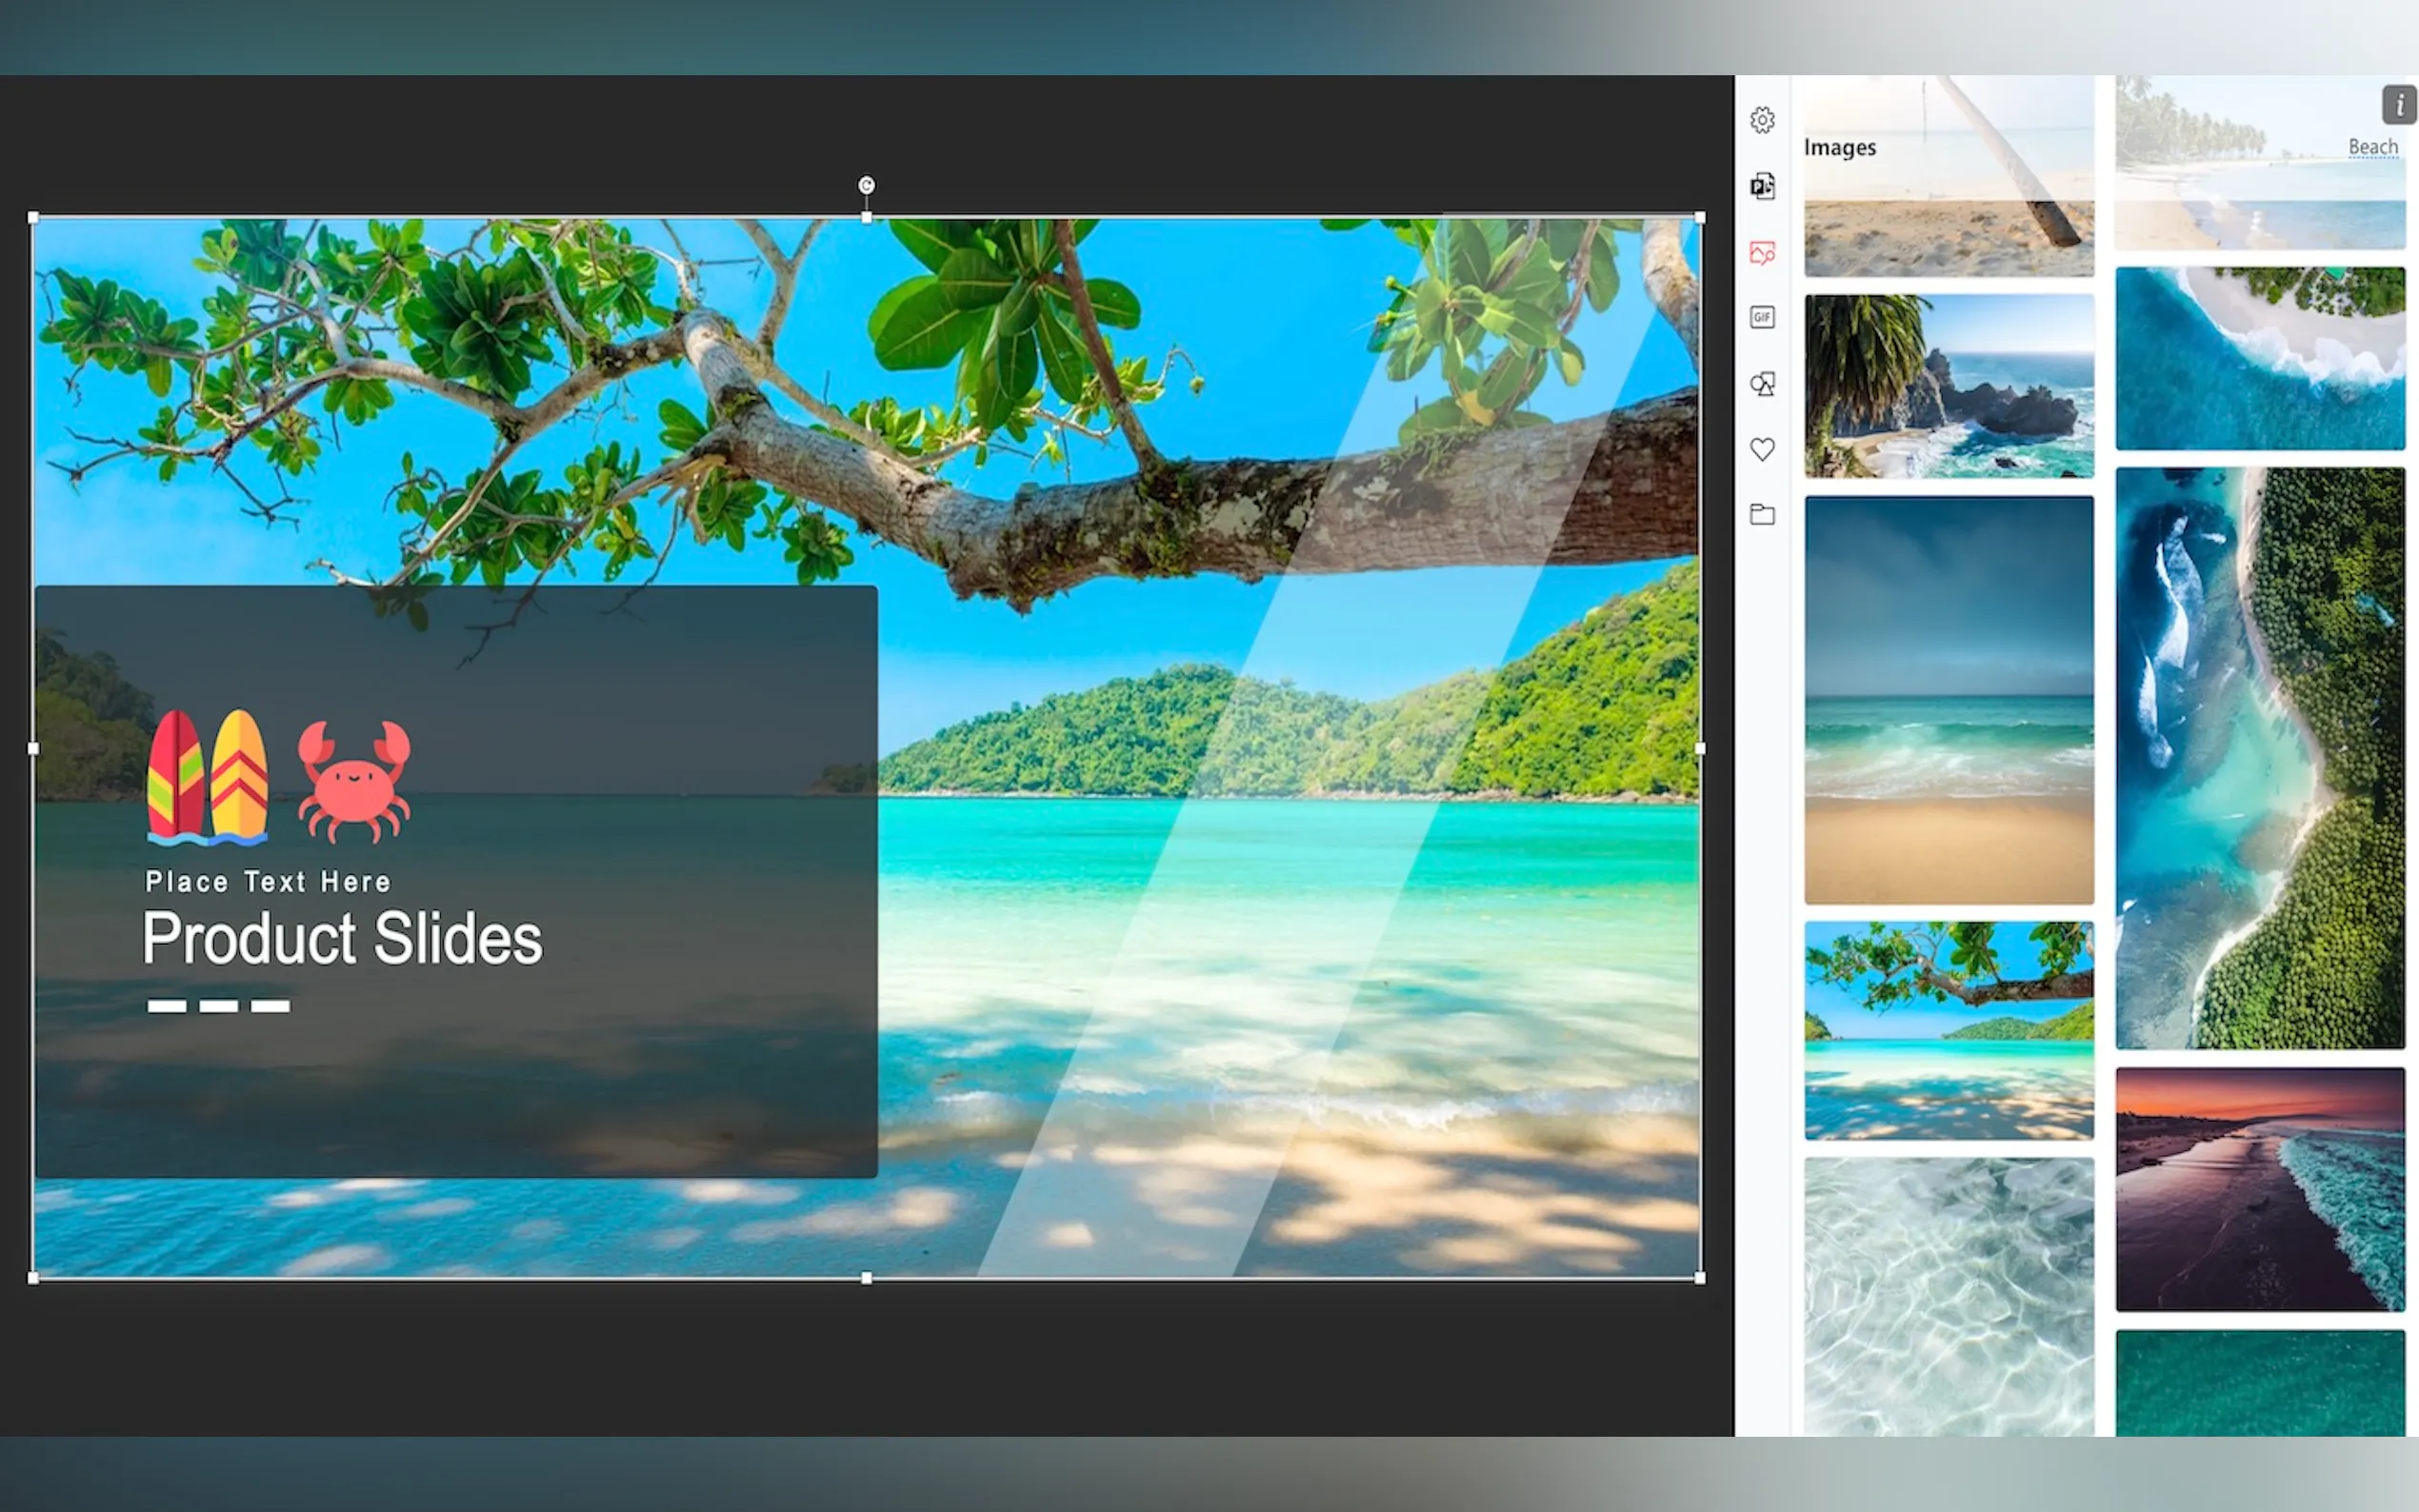This screenshot has height=1512, width=2419.
Task: Open the GIF library icon
Action: 1762,317
